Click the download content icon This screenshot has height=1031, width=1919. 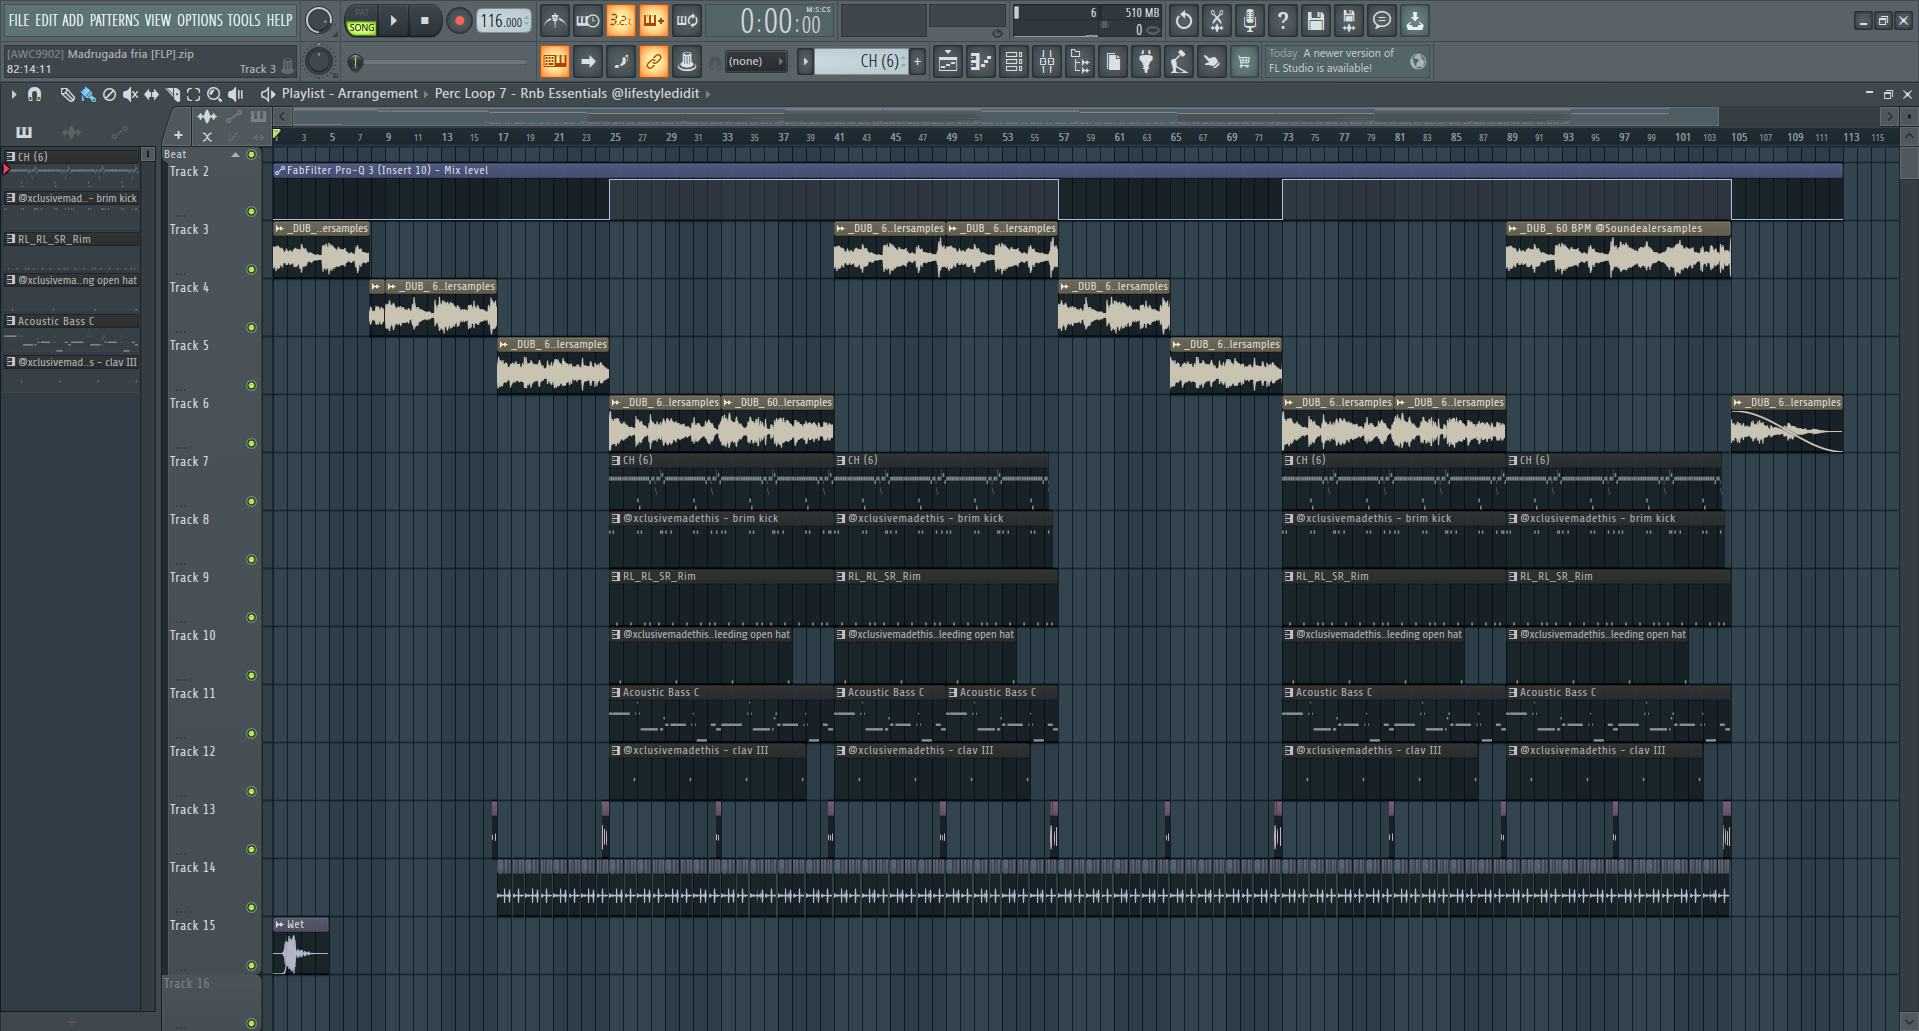(1415, 20)
